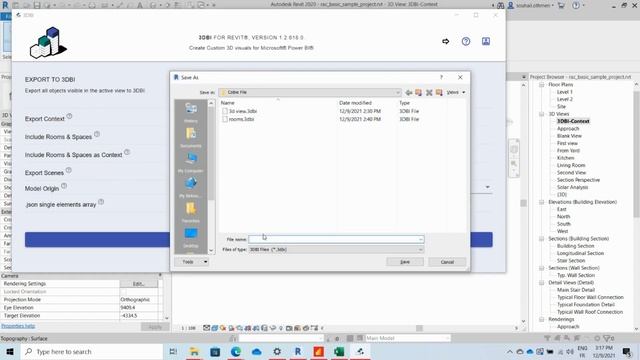Open Properties help link
The image size is (640, 360).
[x=18, y=326]
